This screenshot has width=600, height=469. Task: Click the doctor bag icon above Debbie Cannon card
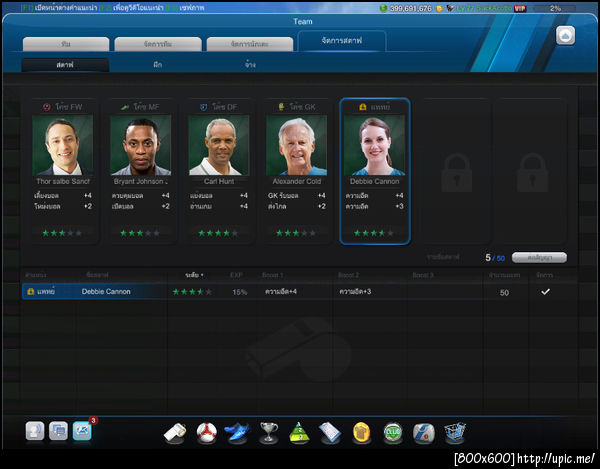click(x=363, y=107)
